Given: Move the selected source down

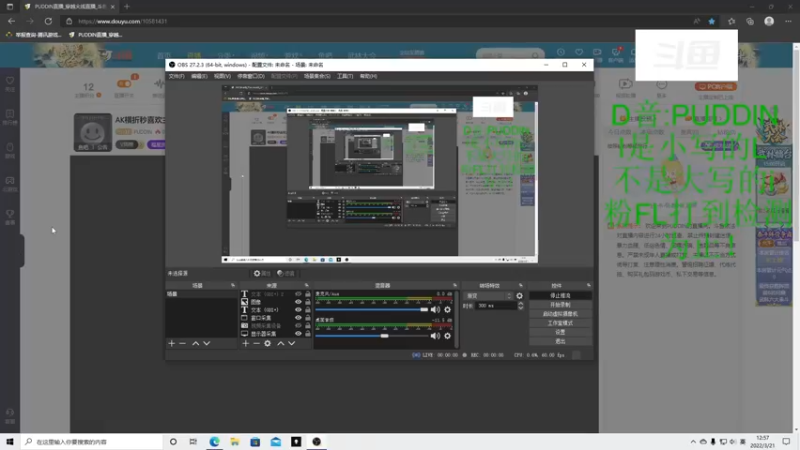Looking at the screenshot, I should tap(292, 343).
